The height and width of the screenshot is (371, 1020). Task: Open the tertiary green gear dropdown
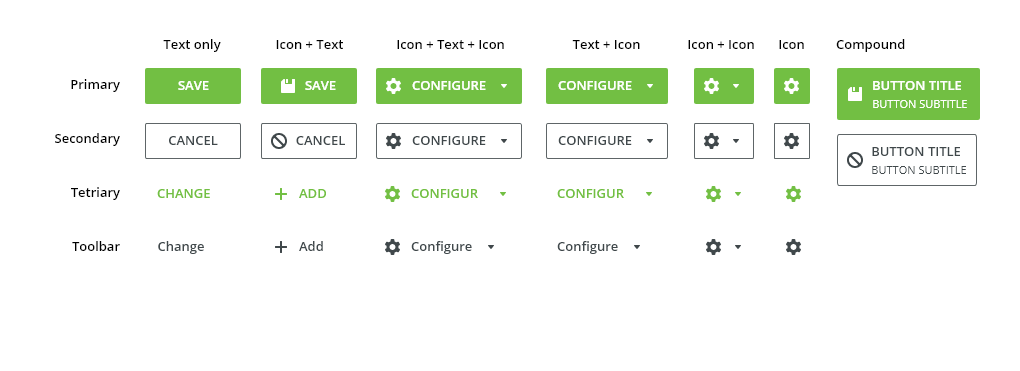pyautogui.click(x=724, y=194)
